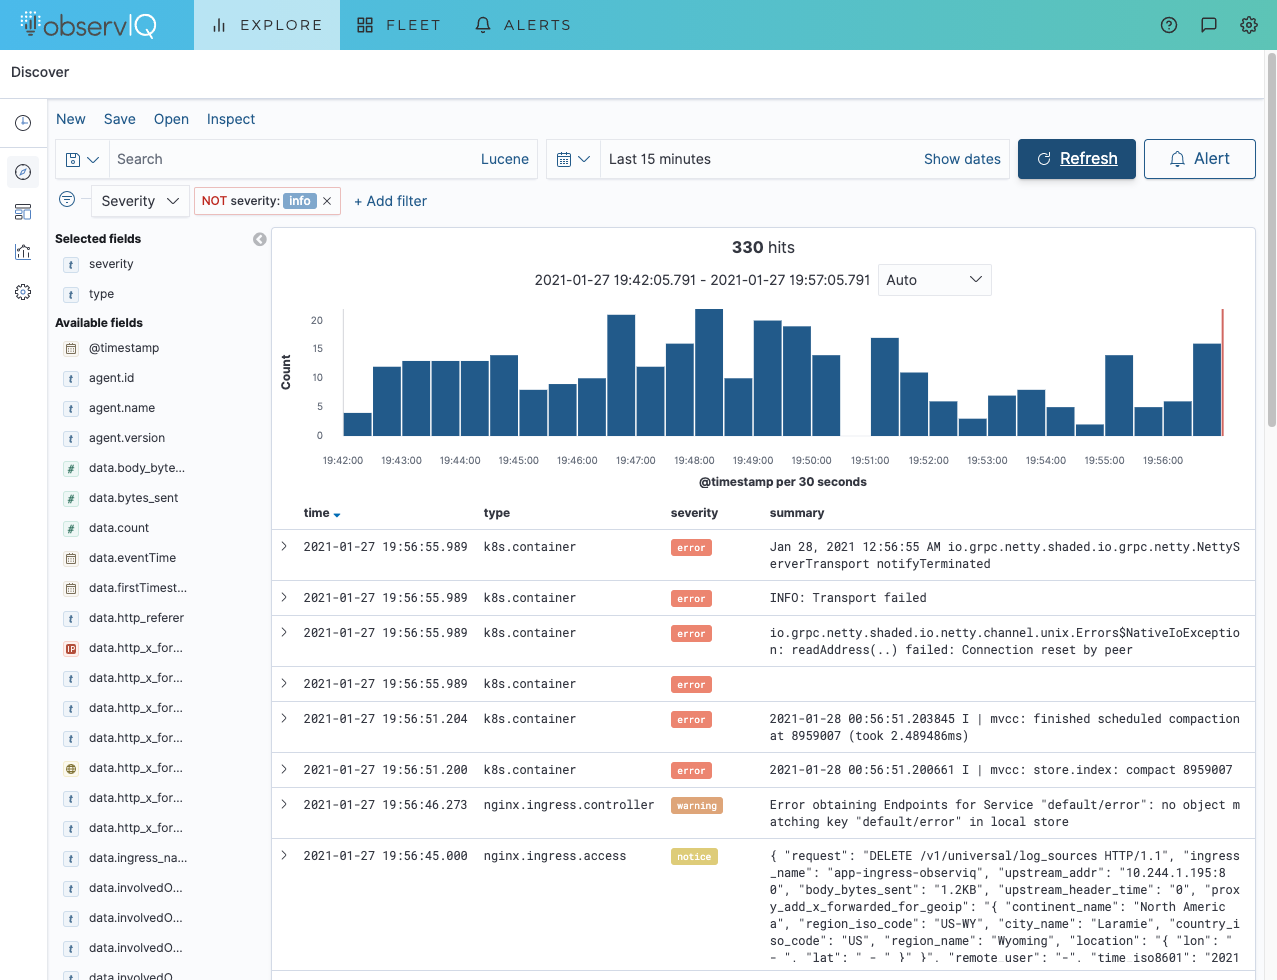
Task: Click the Inspect menu item
Action: click(231, 119)
